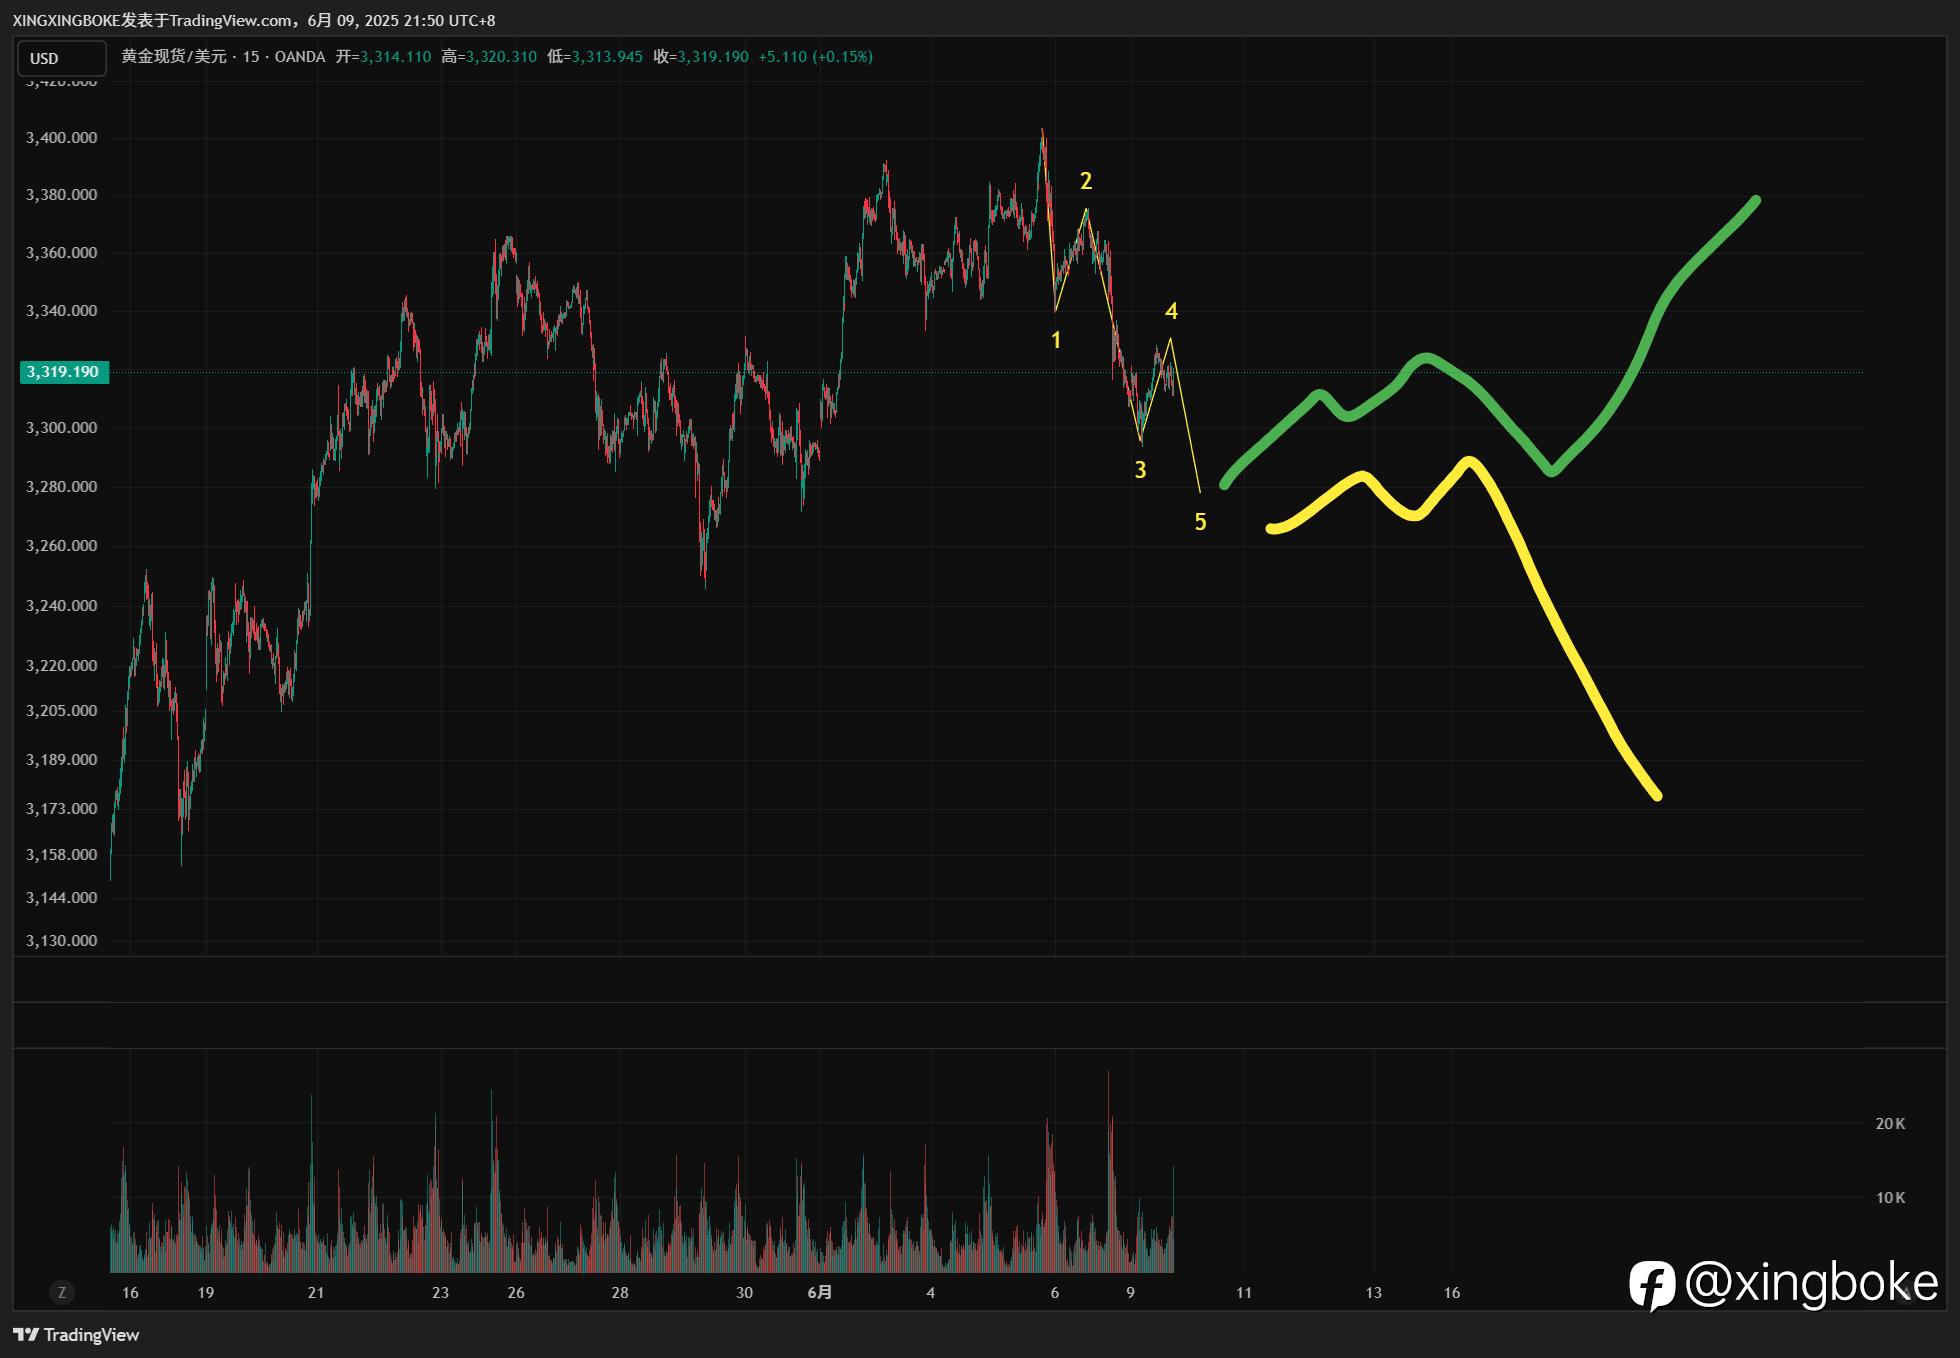Click the wave label 2 on the chart
The width and height of the screenshot is (1960, 1358).
pyautogui.click(x=1086, y=181)
